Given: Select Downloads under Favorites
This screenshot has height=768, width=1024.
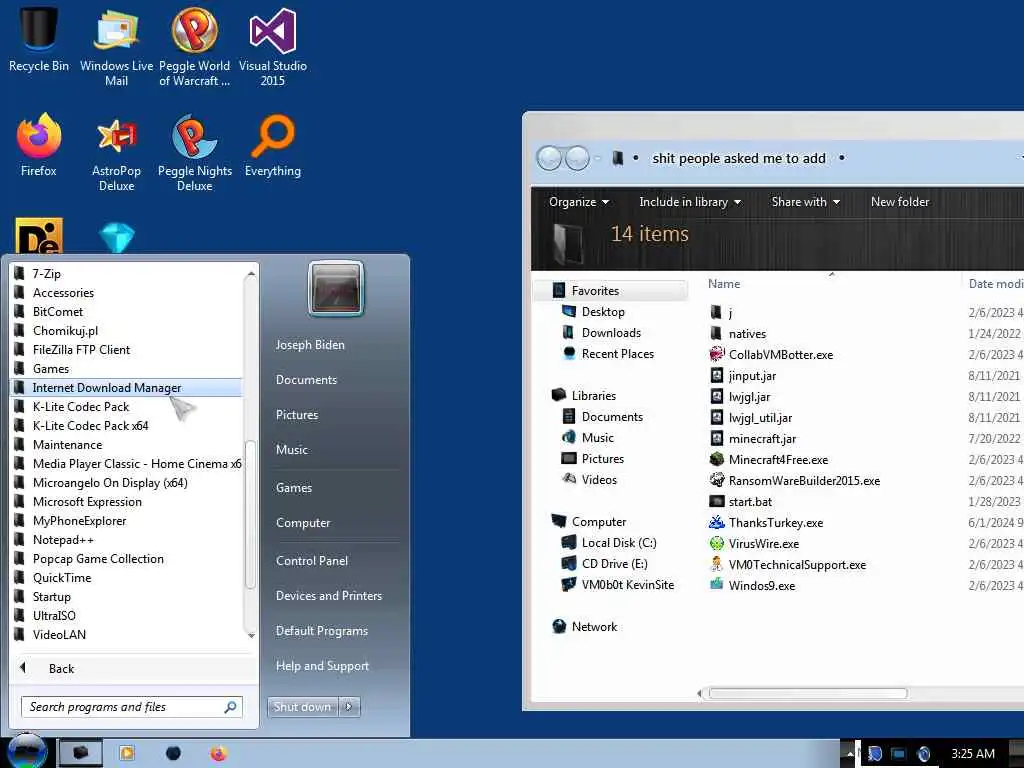Looking at the screenshot, I should pyautogui.click(x=611, y=333).
